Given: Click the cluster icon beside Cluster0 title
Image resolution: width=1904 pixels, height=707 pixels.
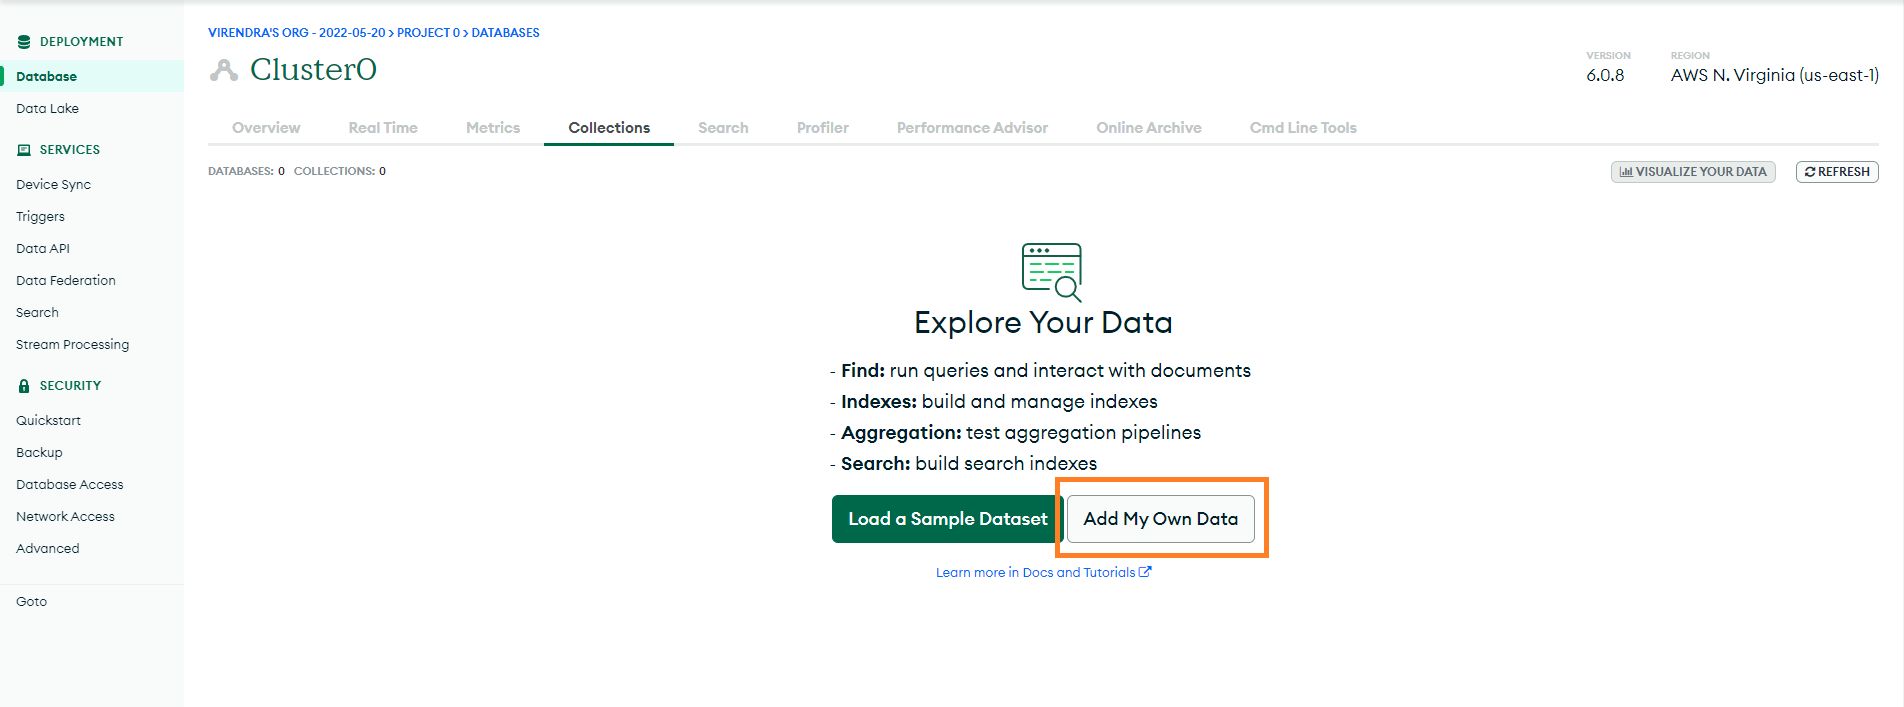Looking at the screenshot, I should click(224, 70).
